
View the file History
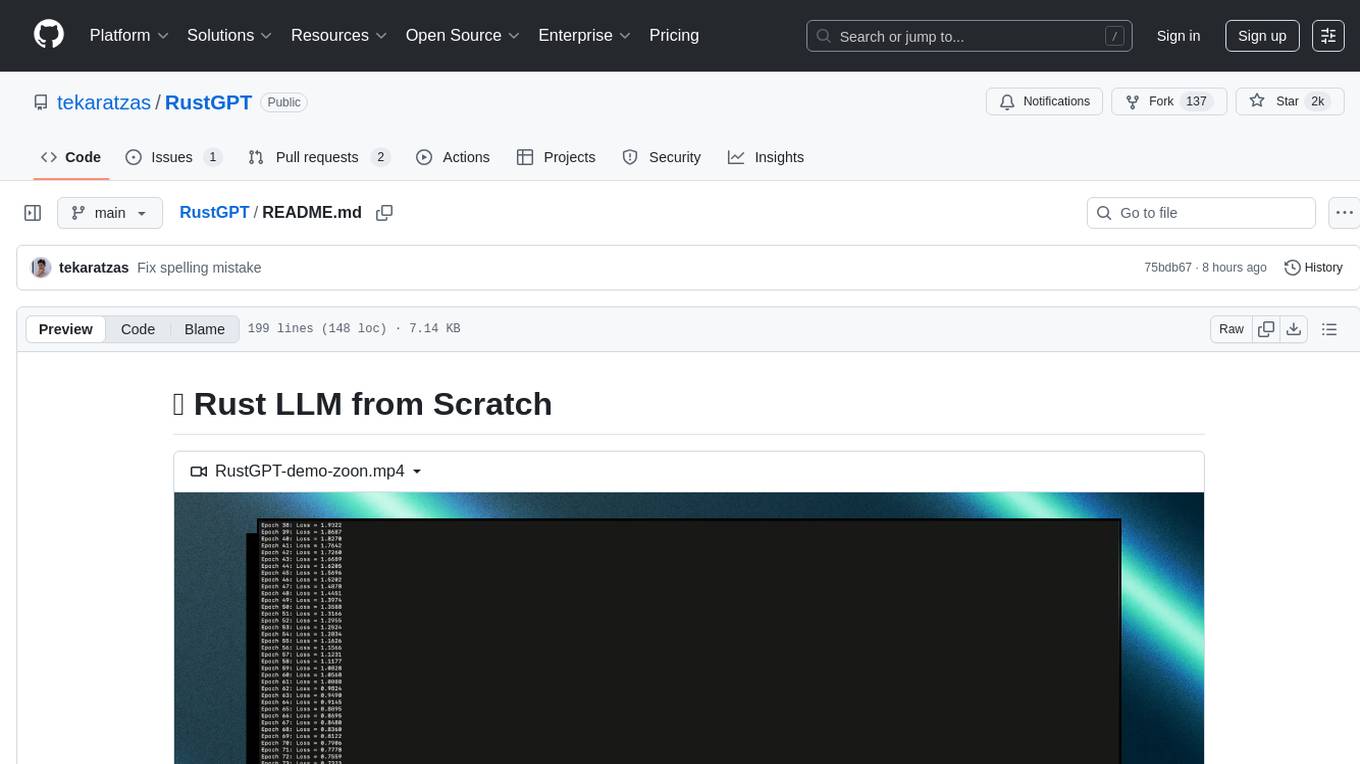(x=1313, y=267)
